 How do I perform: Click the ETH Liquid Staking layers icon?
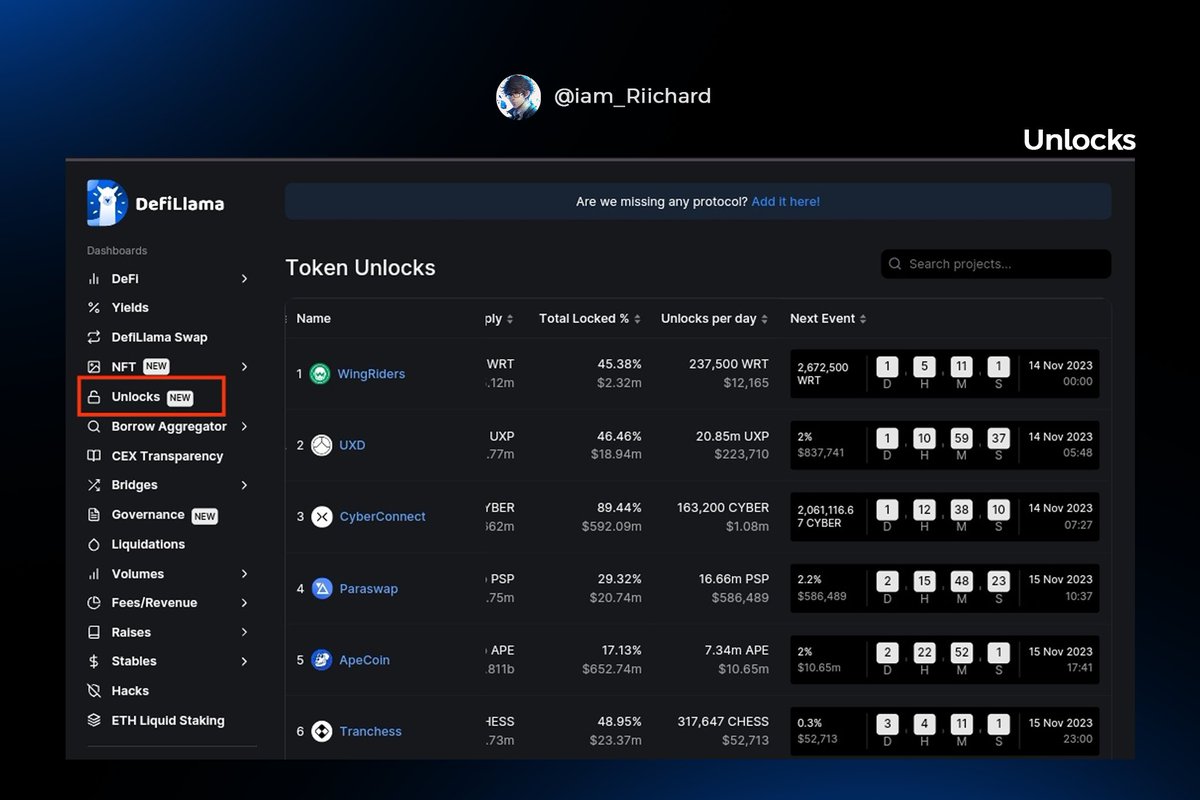click(94, 721)
